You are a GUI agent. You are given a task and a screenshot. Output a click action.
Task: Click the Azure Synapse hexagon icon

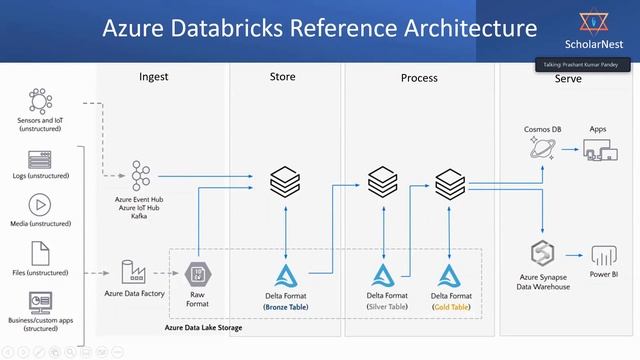click(542, 253)
